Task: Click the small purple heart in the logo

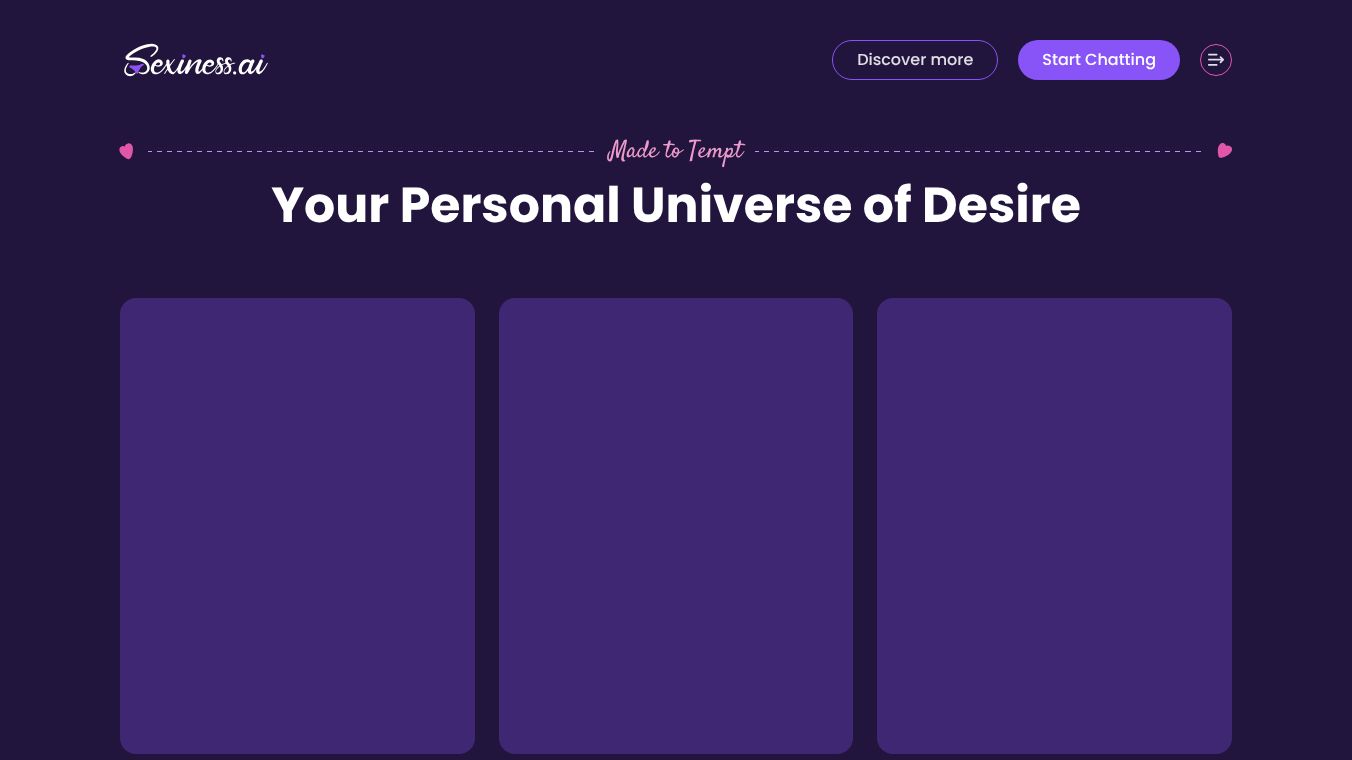Action: pyautogui.click(x=134, y=69)
